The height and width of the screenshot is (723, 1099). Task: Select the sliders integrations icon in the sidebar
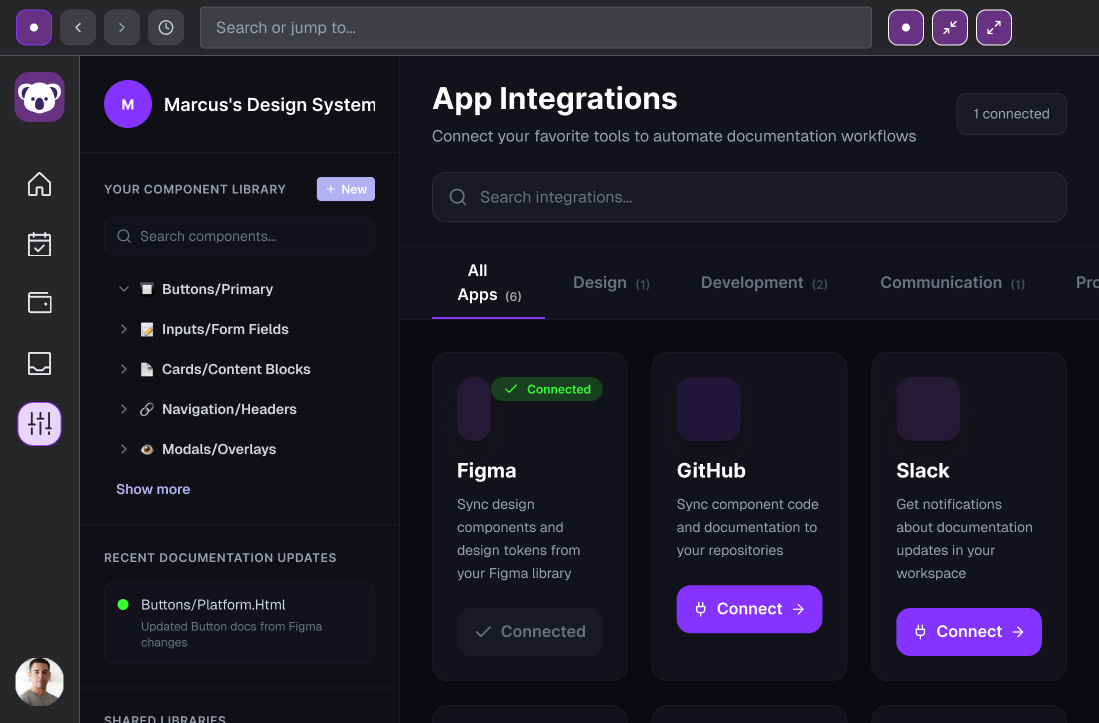tap(39, 424)
